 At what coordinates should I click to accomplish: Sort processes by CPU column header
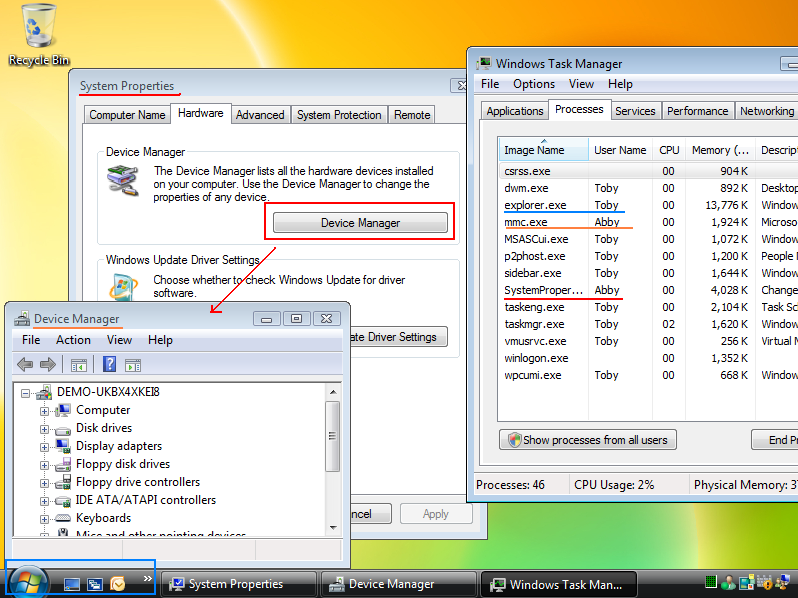tap(669, 150)
